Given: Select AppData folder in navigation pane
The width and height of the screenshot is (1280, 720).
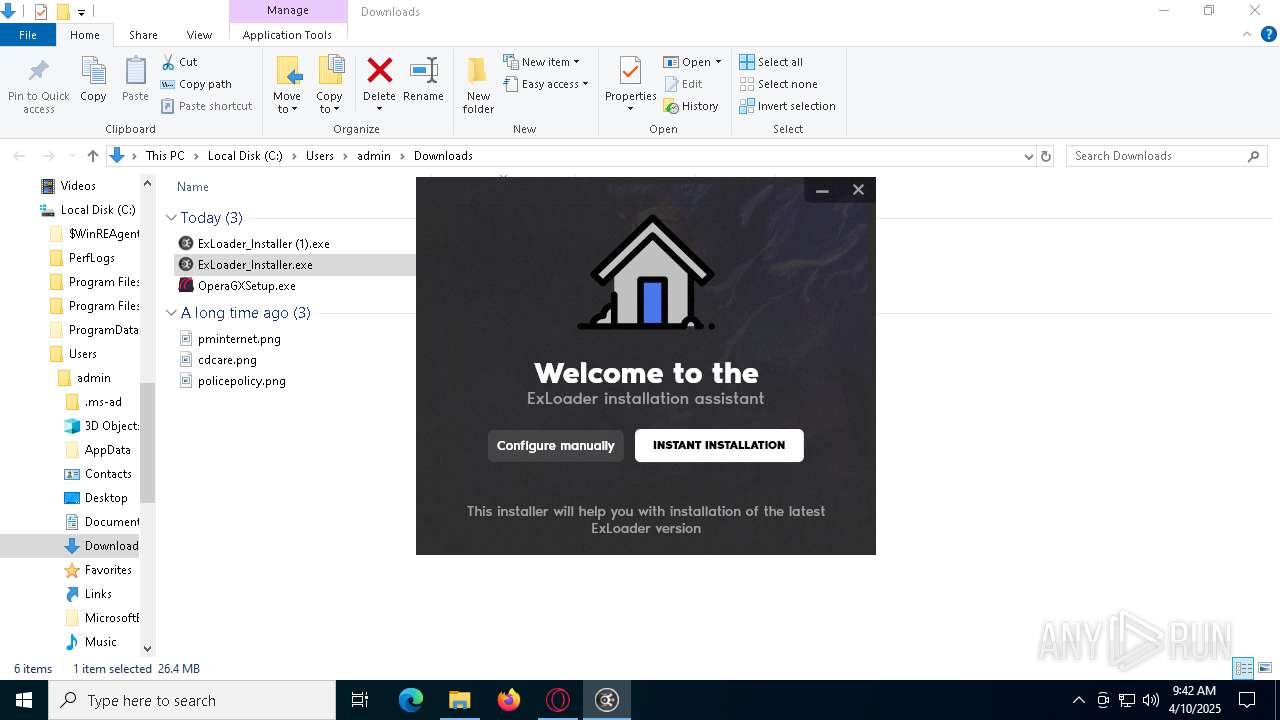Looking at the screenshot, I should pyautogui.click(x=107, y=450).
